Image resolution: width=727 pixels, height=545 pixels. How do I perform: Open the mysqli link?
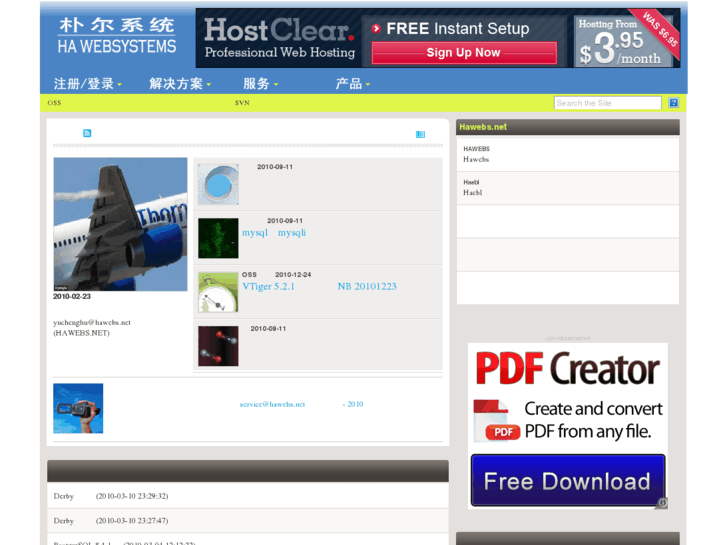tap(292, 232)
